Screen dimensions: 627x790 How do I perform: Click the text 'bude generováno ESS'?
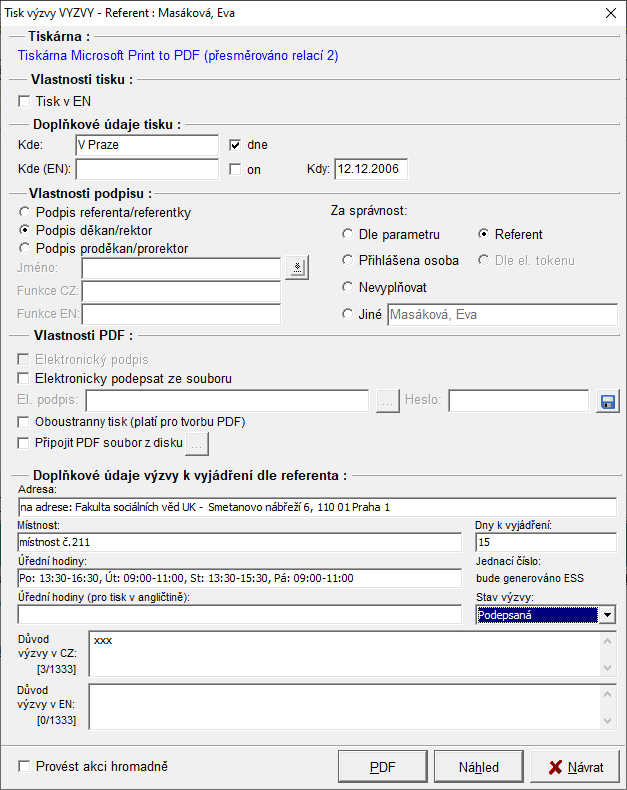click(530, 578)
